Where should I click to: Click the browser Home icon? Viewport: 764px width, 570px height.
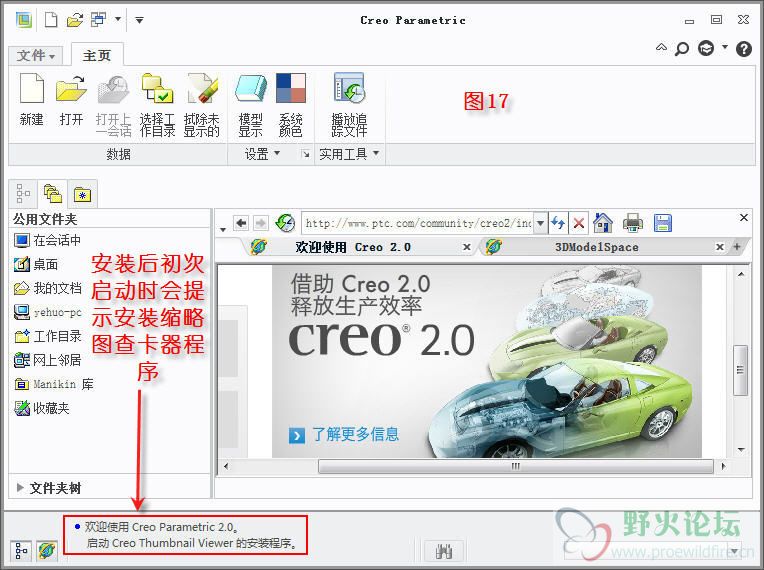pos(603,223)
